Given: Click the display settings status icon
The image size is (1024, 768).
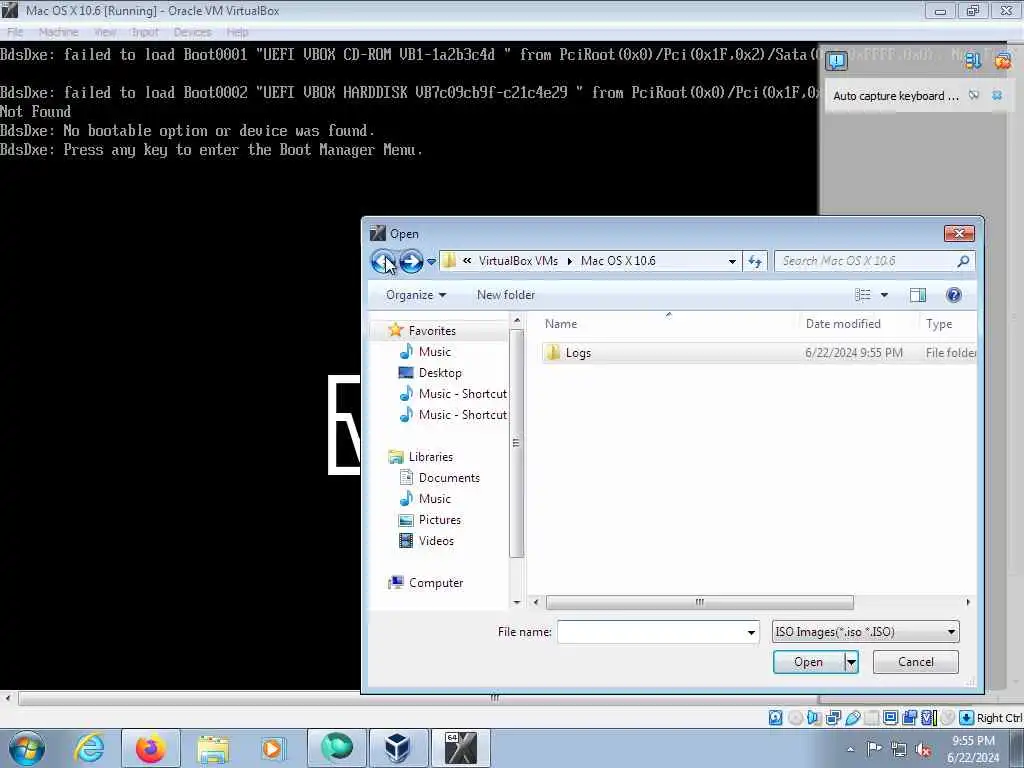Looking at the screenshot, I should coord(890,718).
